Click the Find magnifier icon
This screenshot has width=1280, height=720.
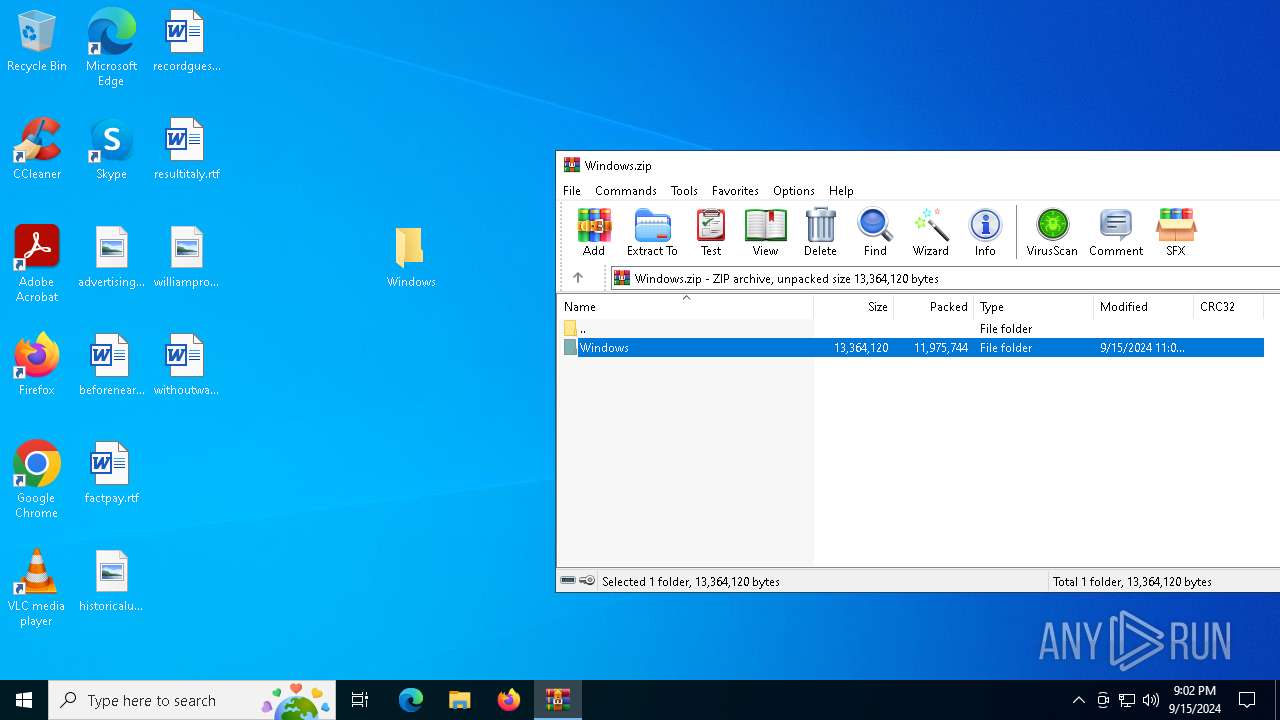875,232
